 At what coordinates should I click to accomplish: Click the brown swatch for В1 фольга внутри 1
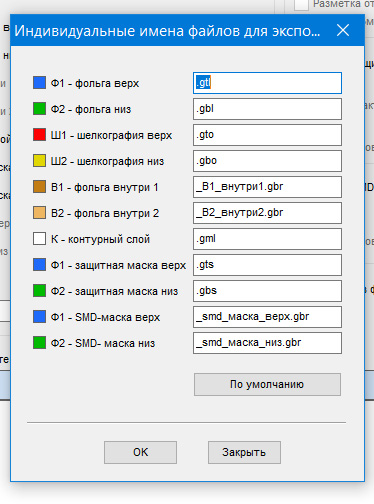click(x=39, y=187)
